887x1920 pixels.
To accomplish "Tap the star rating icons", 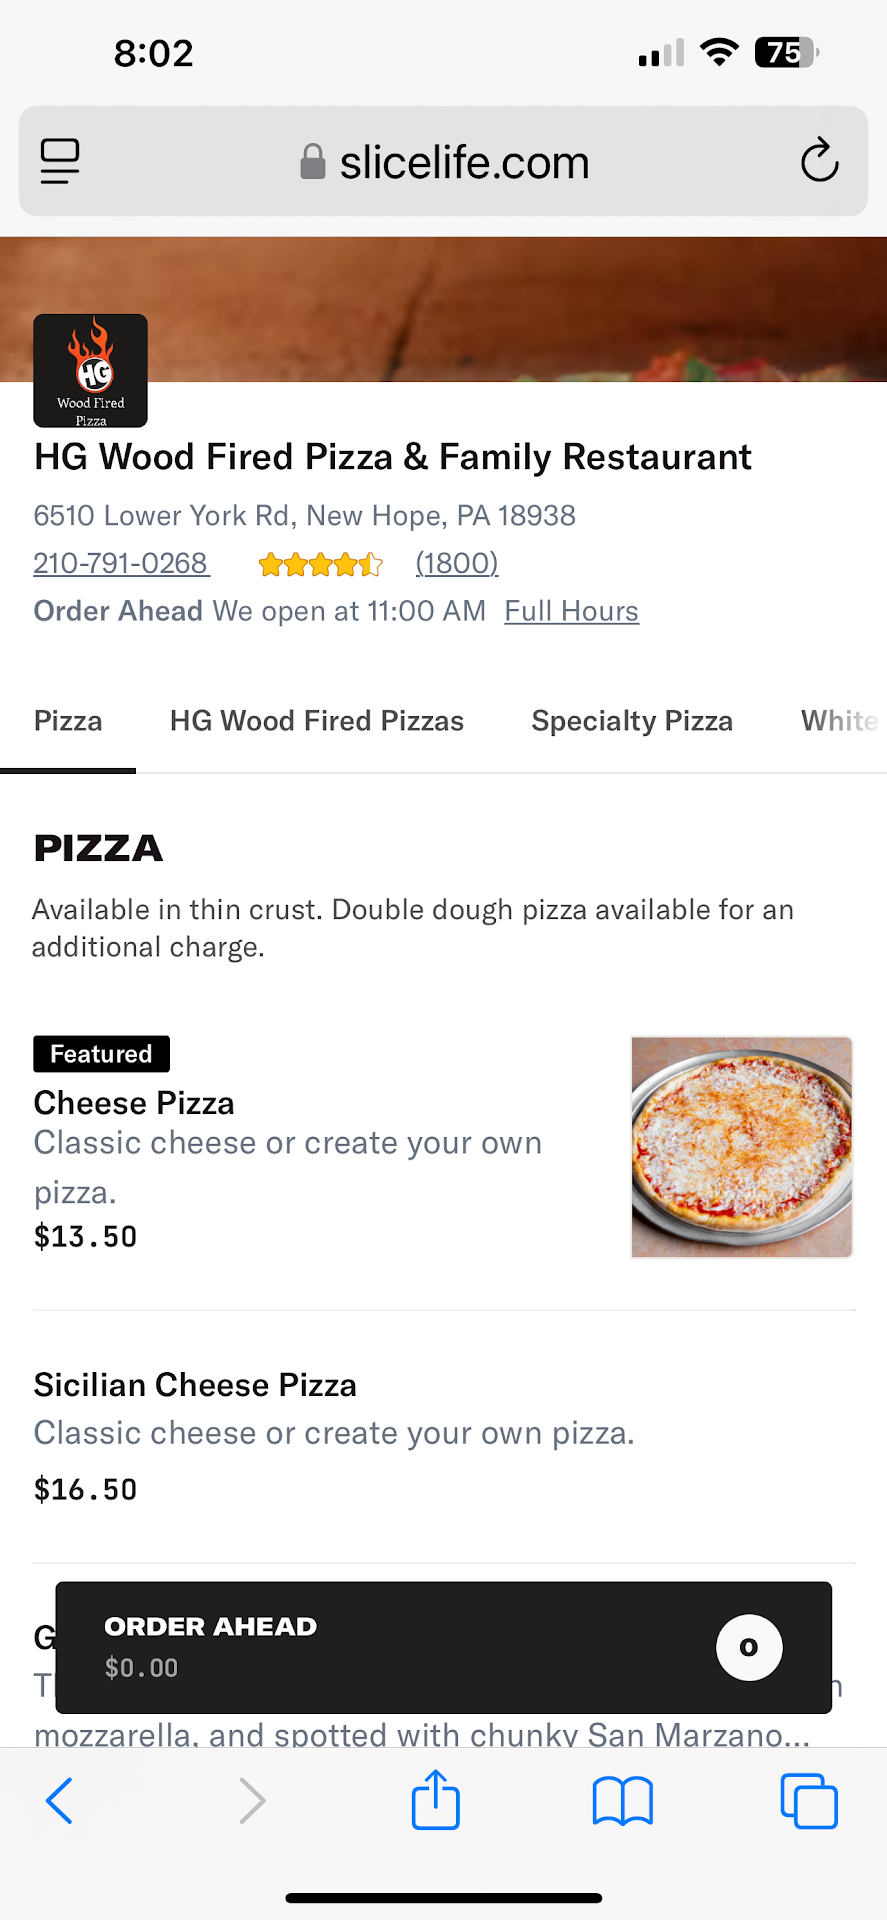I will point(320,565).
